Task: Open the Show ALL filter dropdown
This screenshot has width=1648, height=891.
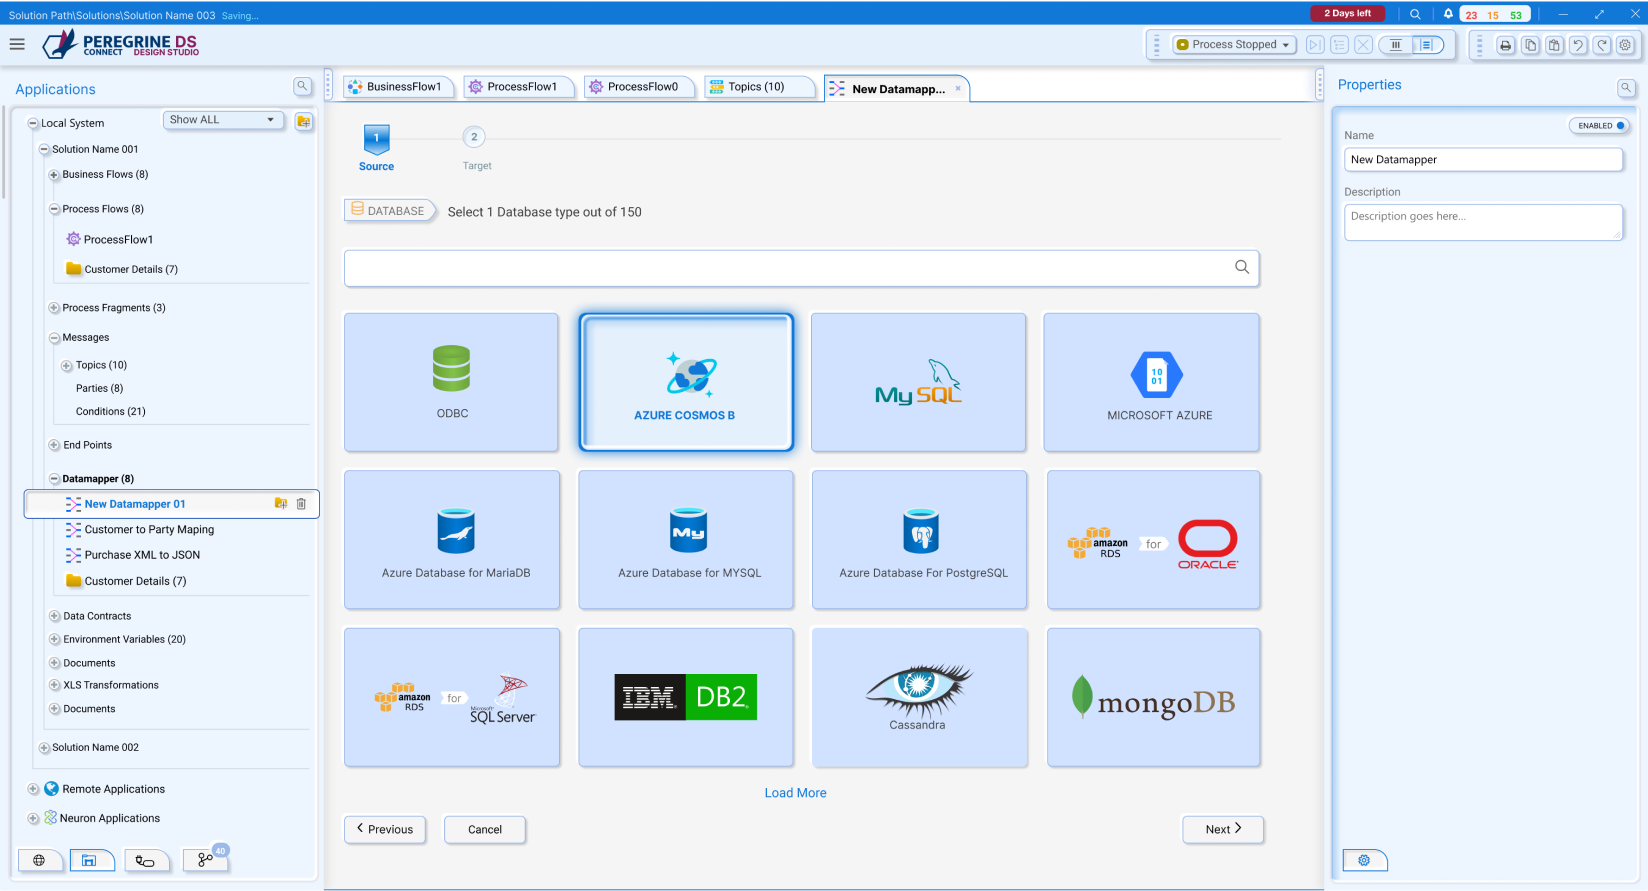Action: [223, 120]
